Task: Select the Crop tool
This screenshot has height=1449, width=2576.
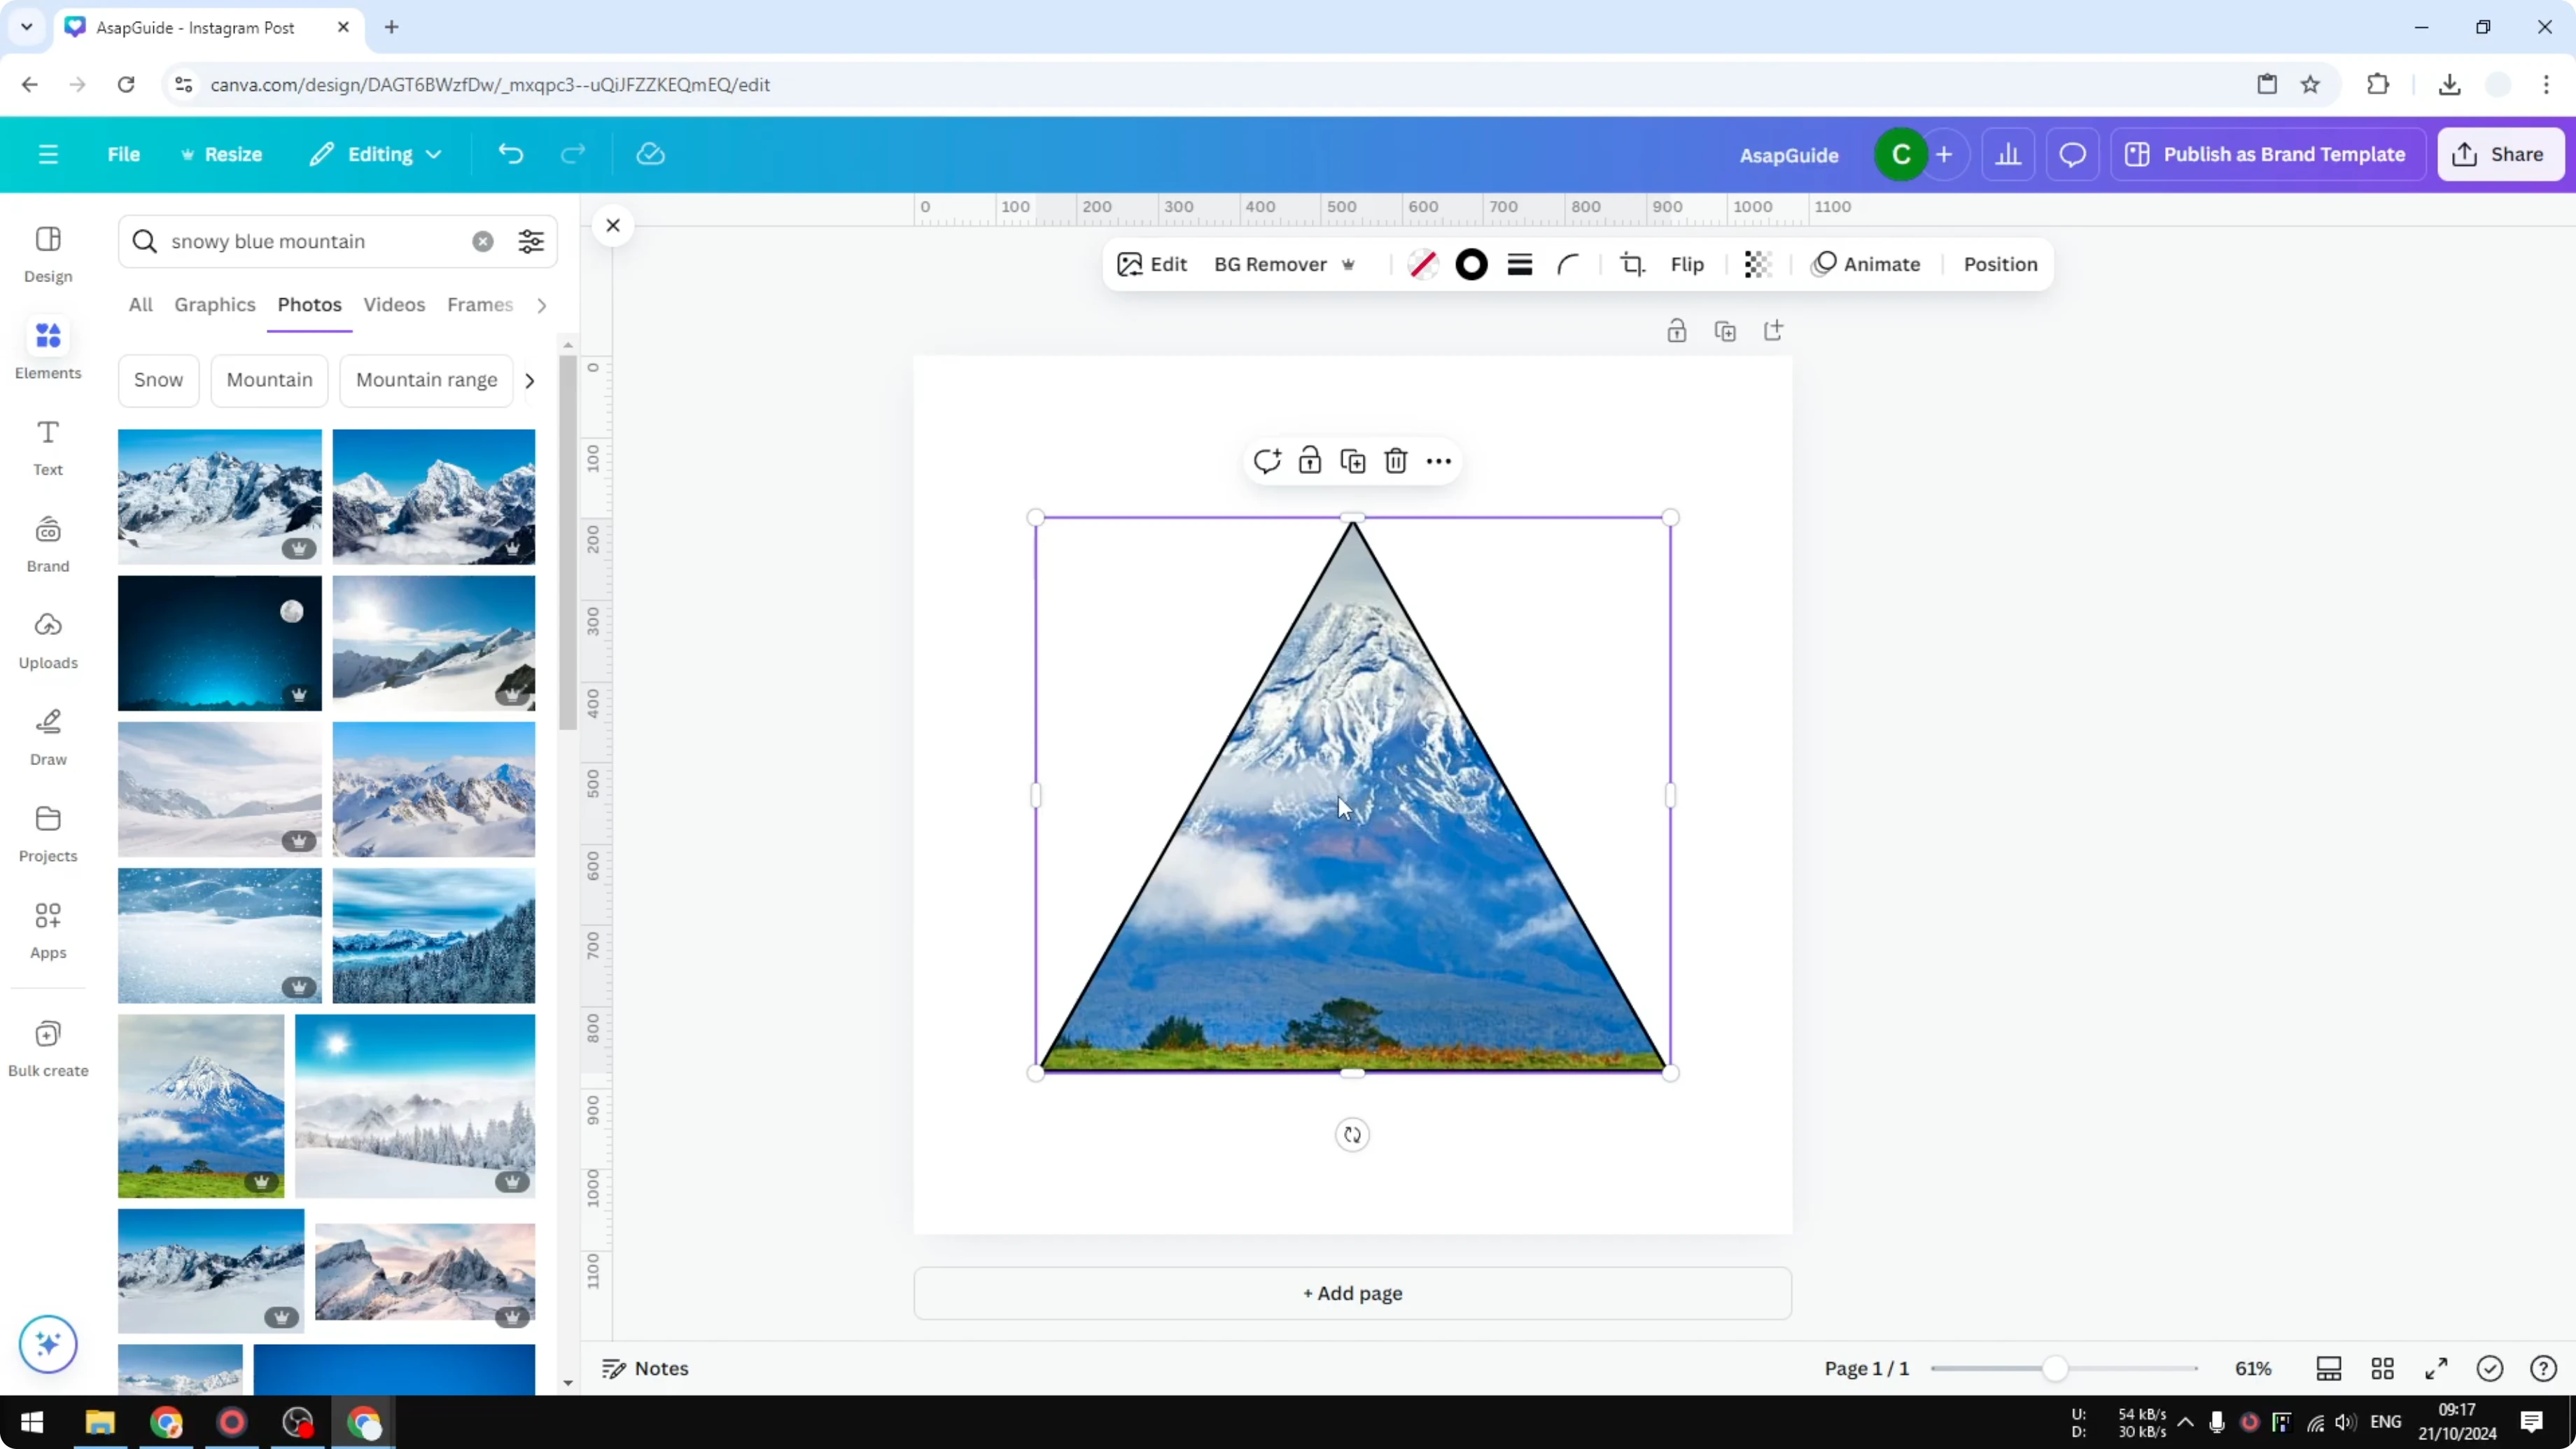Action: [x=1632, y=264]
